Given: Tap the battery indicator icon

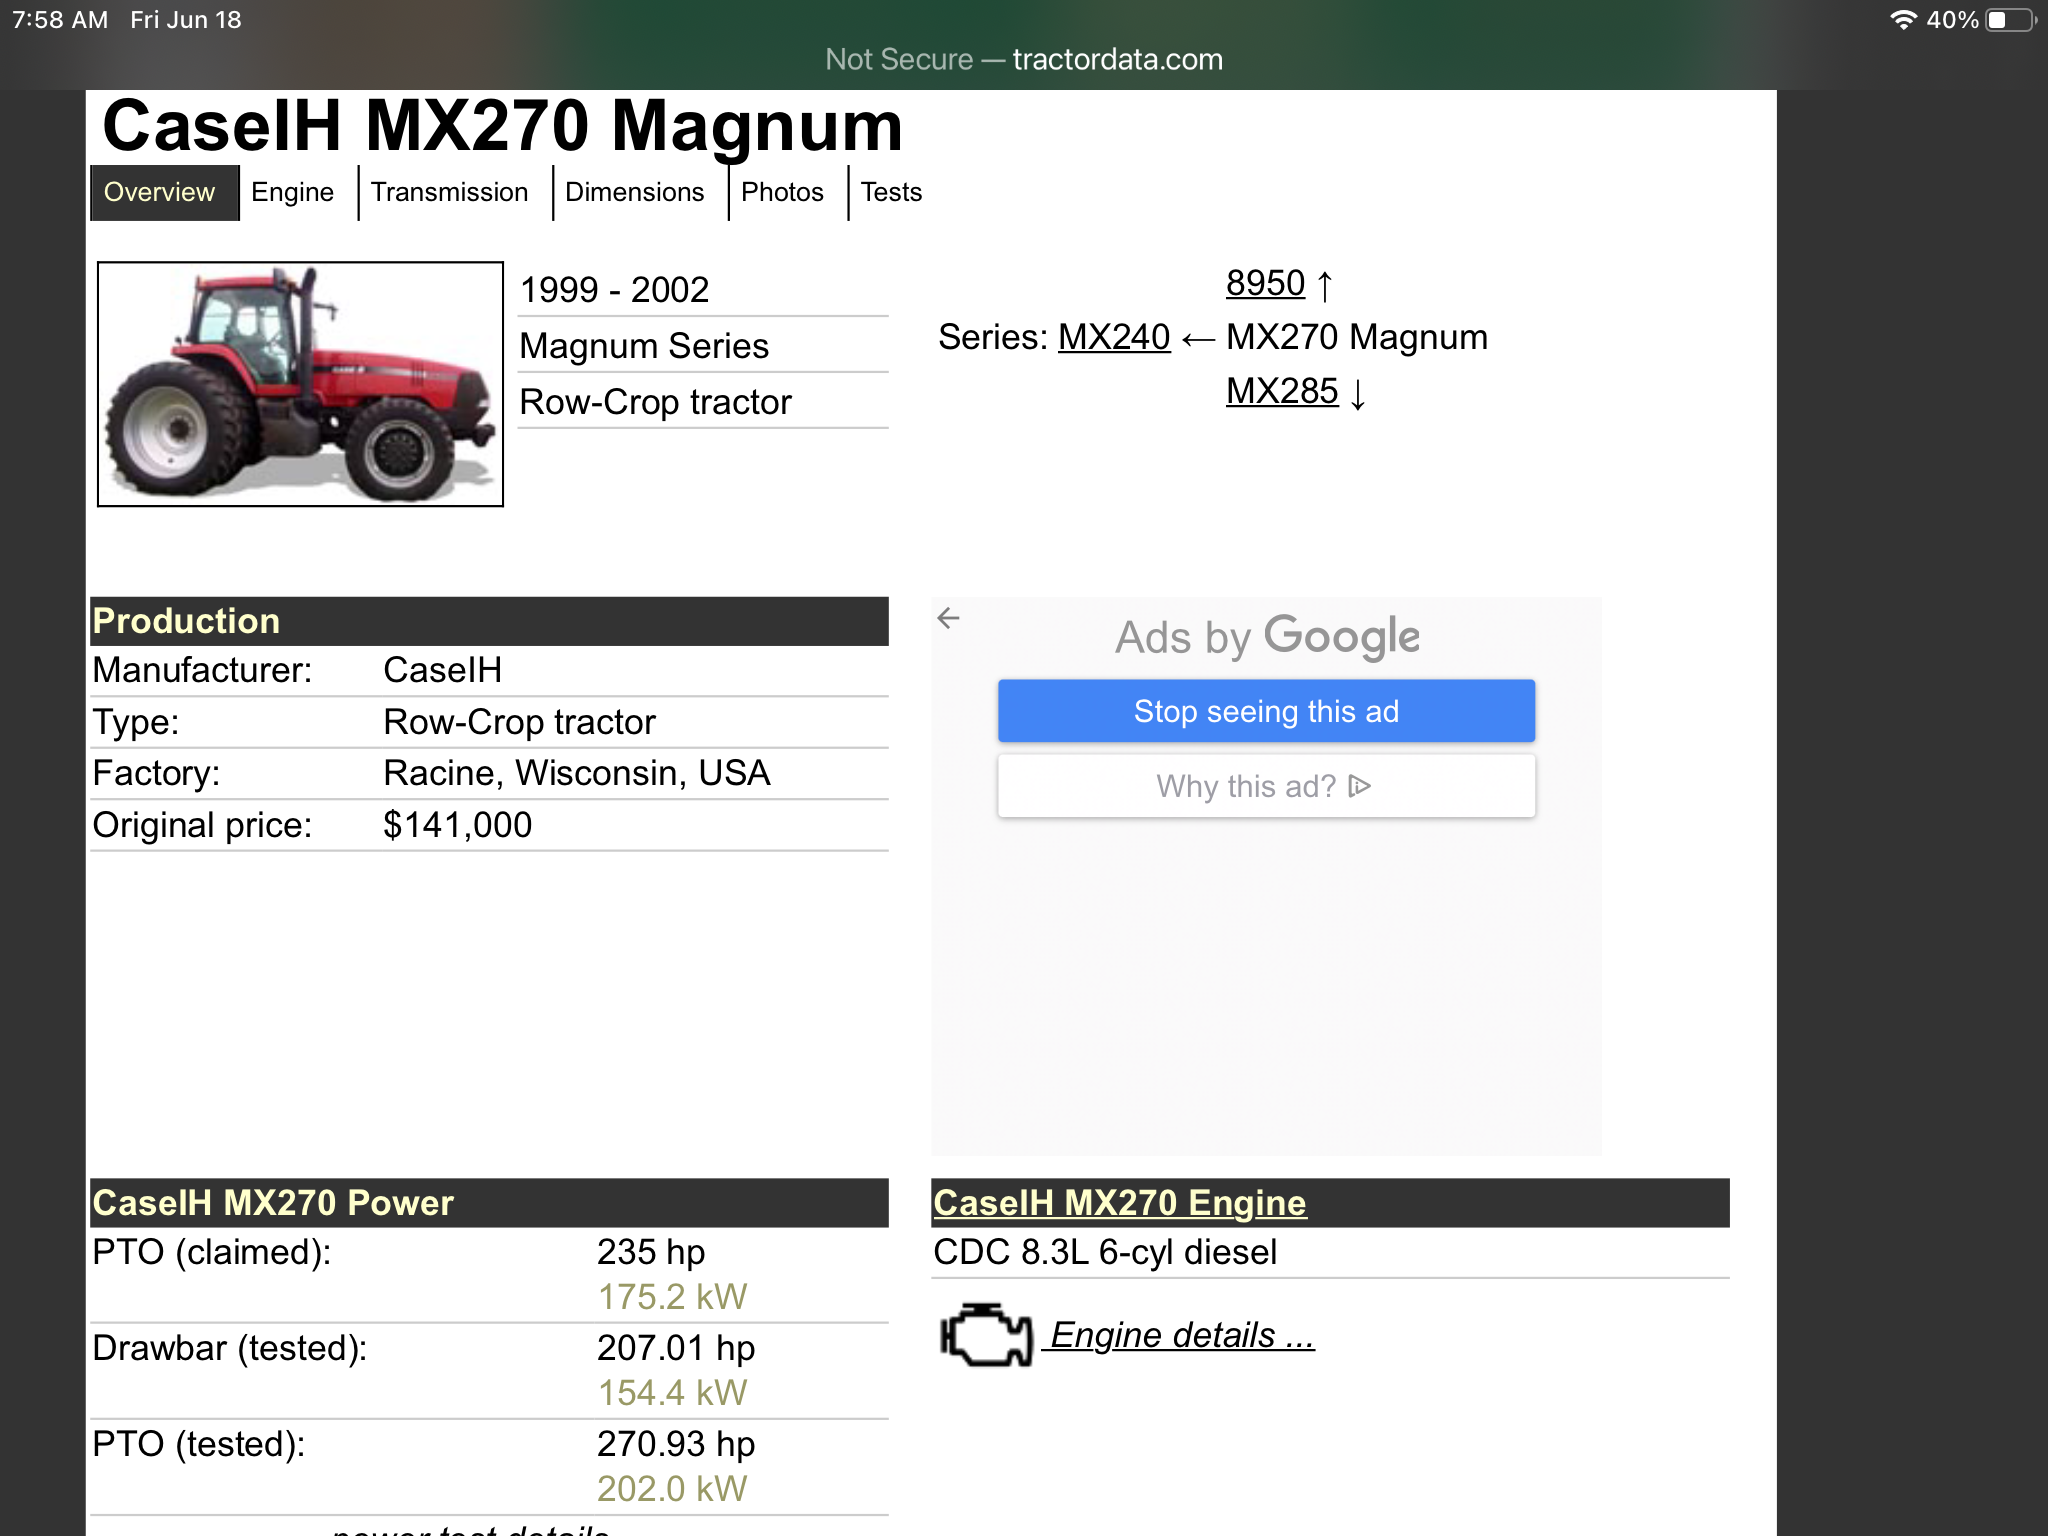Looking at the screenshot, I should tap(2011, 20).
